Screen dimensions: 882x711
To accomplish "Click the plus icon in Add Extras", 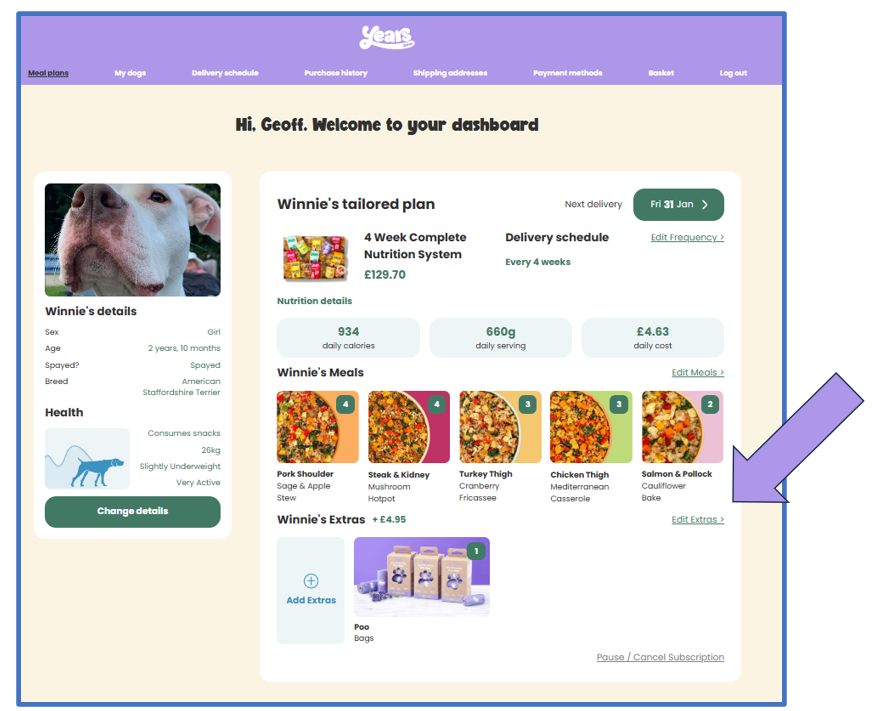I will 311,580.
